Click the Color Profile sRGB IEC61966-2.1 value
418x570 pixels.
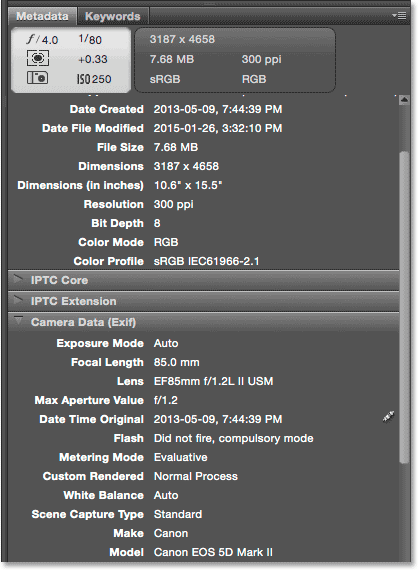click(x=206, y=261)
